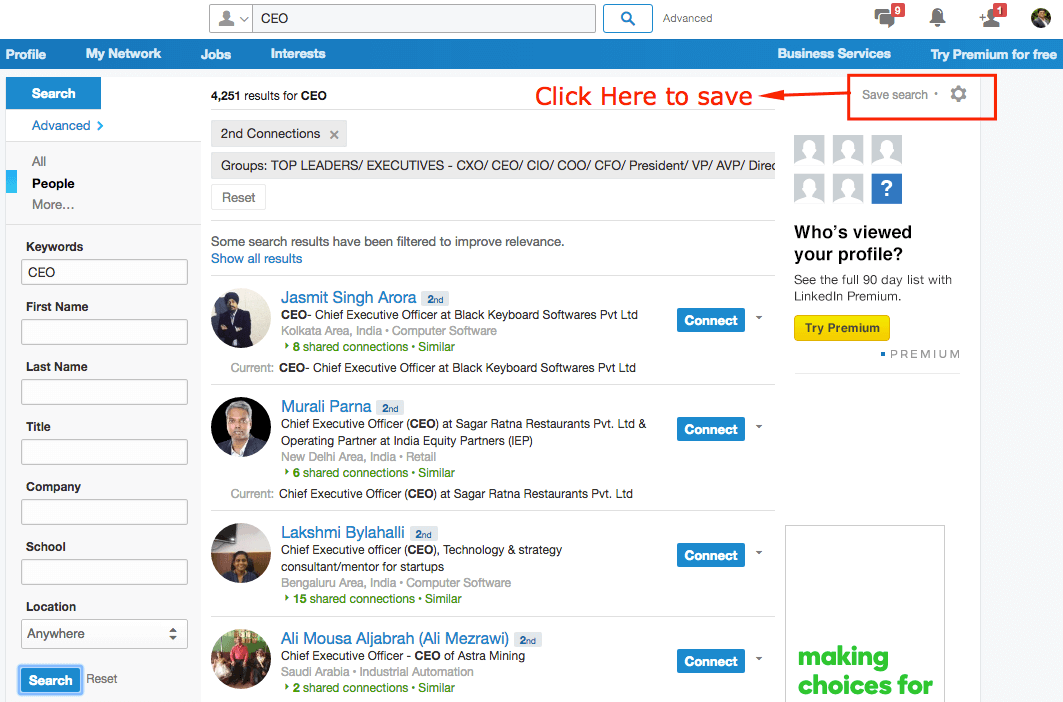Image resolution: width=1063 pixels, height=702 pixels.
Task: Connect with Ali Mousa Aljabrah
Action: click(710, 661)
